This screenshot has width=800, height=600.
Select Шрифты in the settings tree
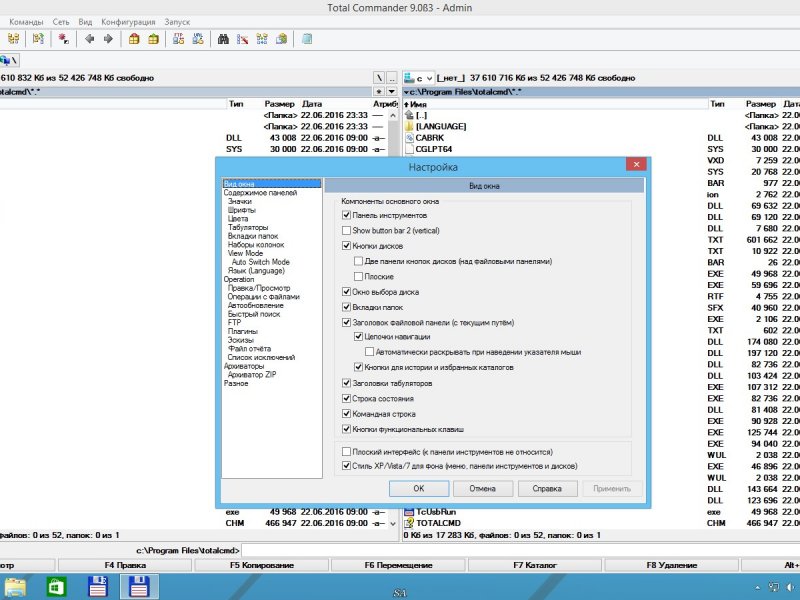click(x=242, y=210)
